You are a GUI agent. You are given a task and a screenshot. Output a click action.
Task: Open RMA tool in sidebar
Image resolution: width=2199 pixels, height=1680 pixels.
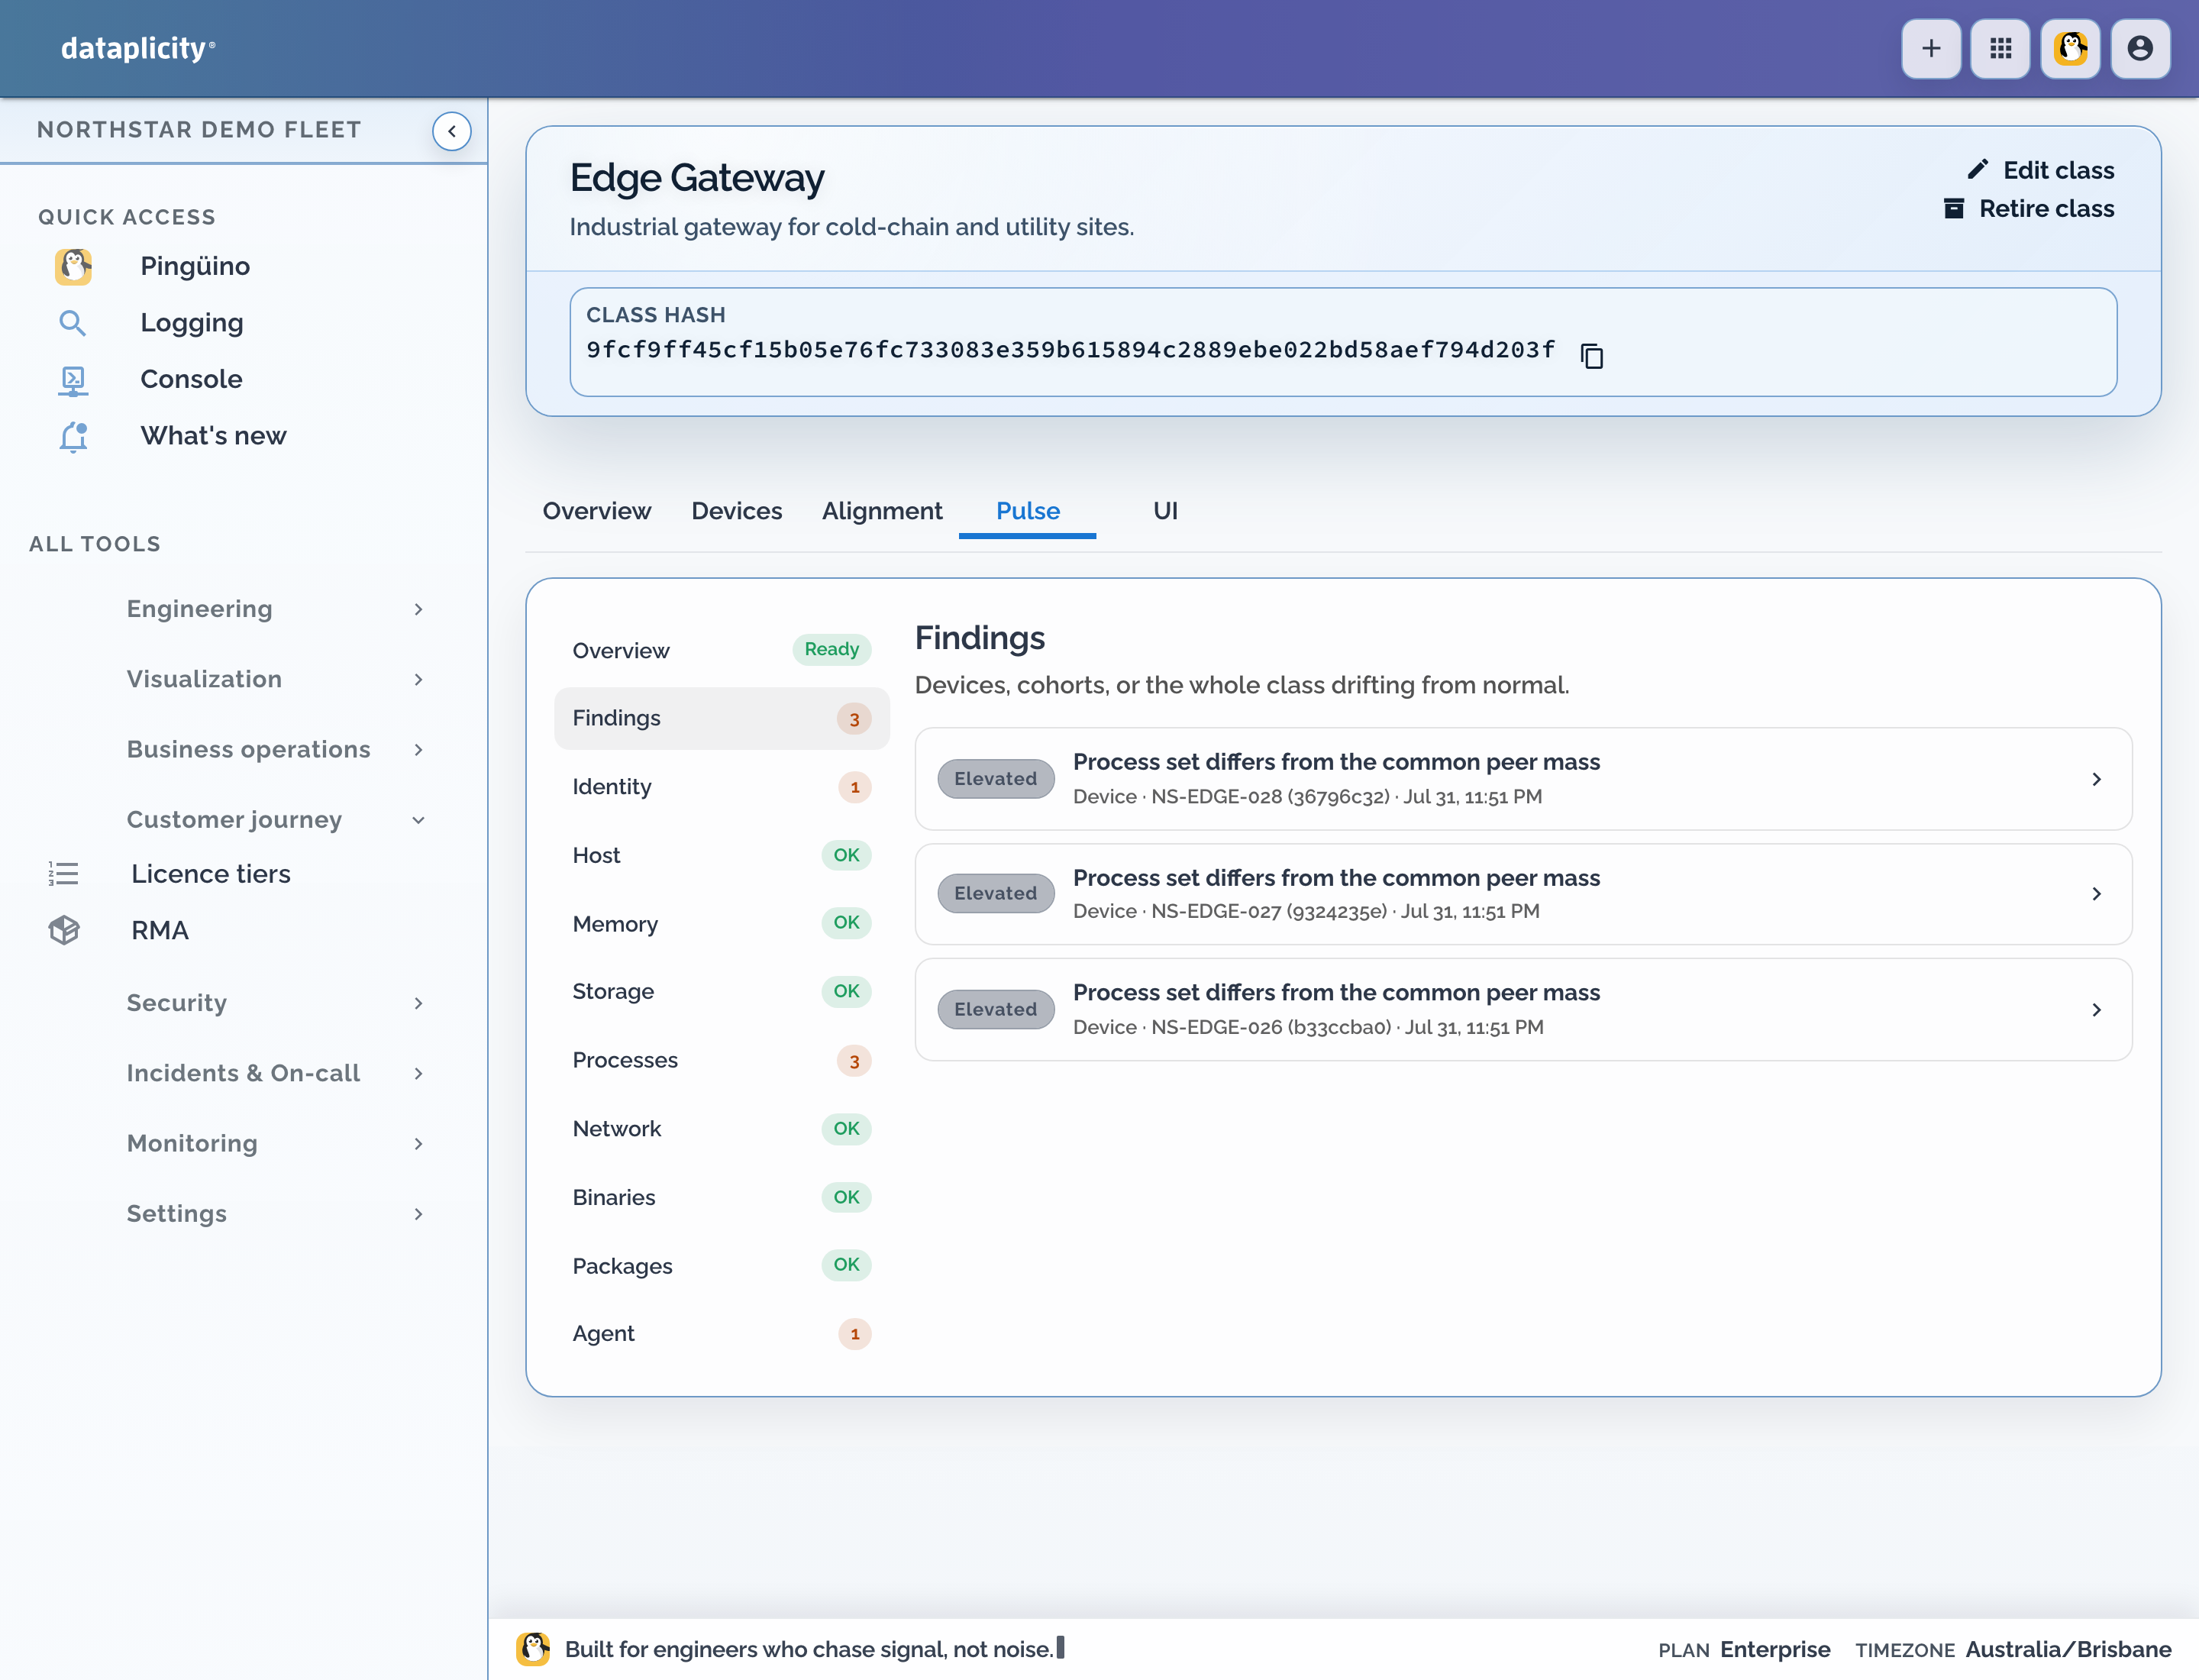160,930
